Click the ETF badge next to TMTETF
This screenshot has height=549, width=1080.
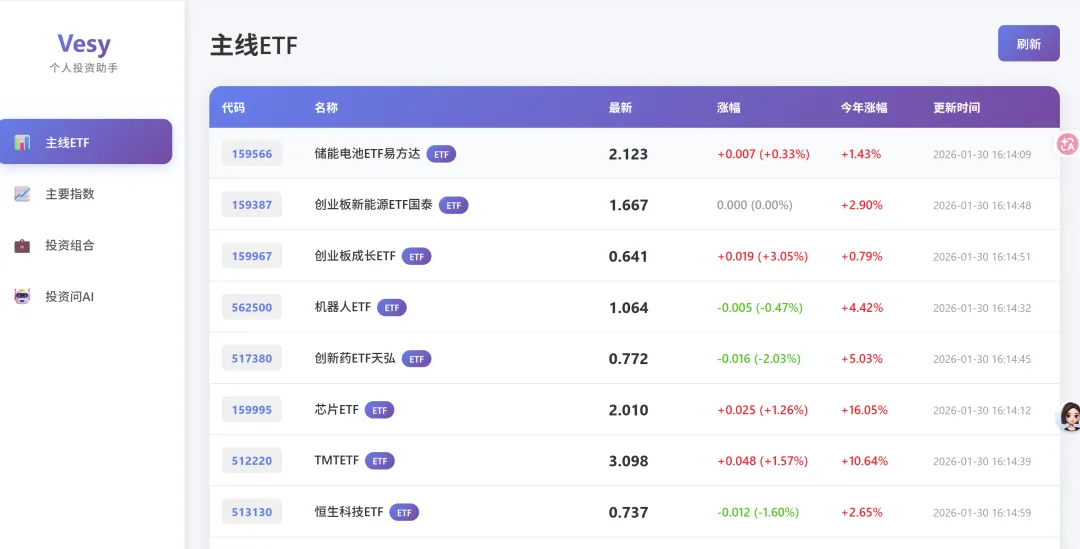[380, 461]
